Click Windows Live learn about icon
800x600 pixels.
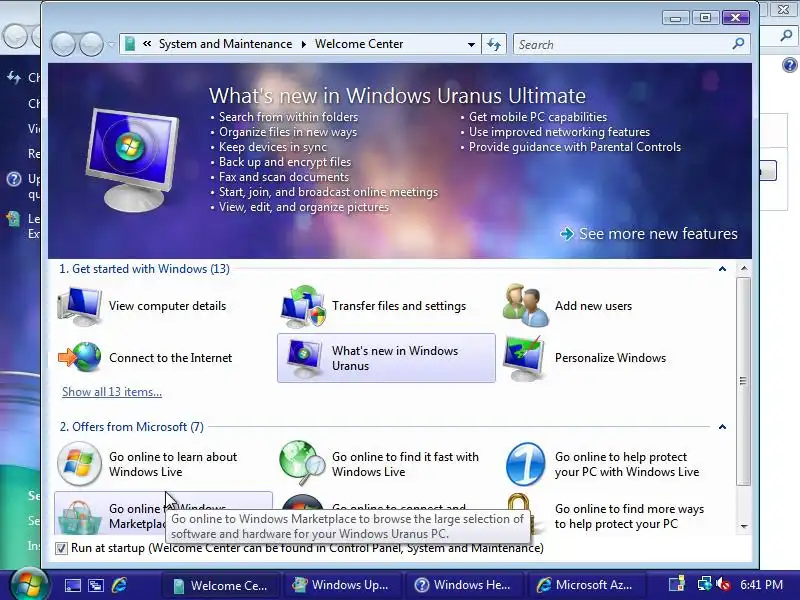[x=79, y=463]
